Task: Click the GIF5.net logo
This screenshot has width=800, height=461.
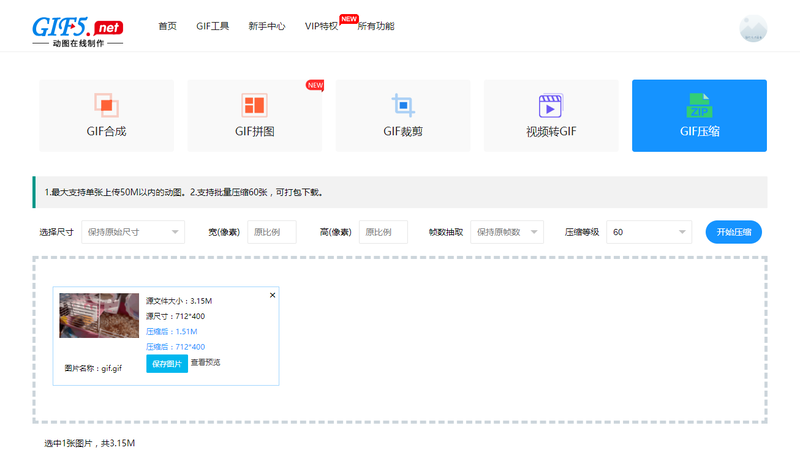Action: click(x=78, y=32)
